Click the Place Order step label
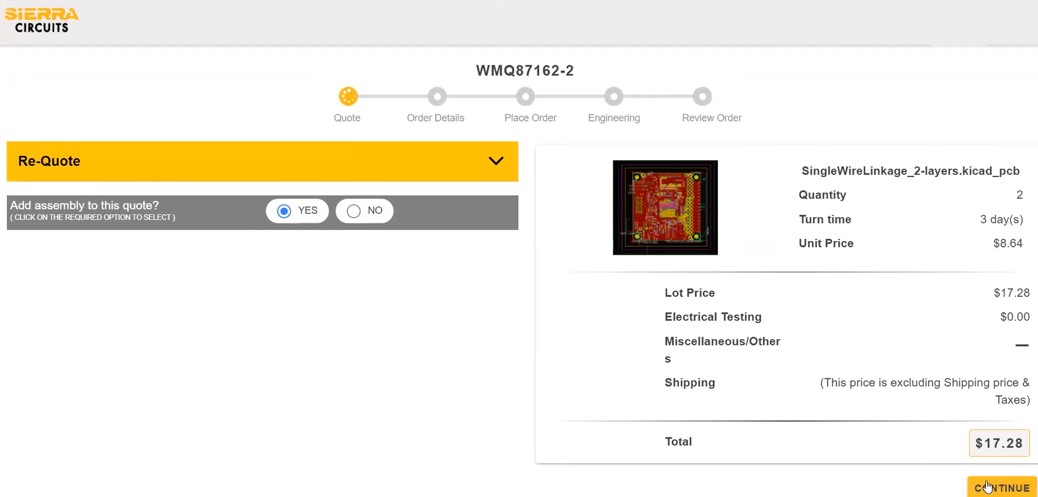Image resolution: width=1038 pixels, height=497 pixels. click(x=530, y=118)
